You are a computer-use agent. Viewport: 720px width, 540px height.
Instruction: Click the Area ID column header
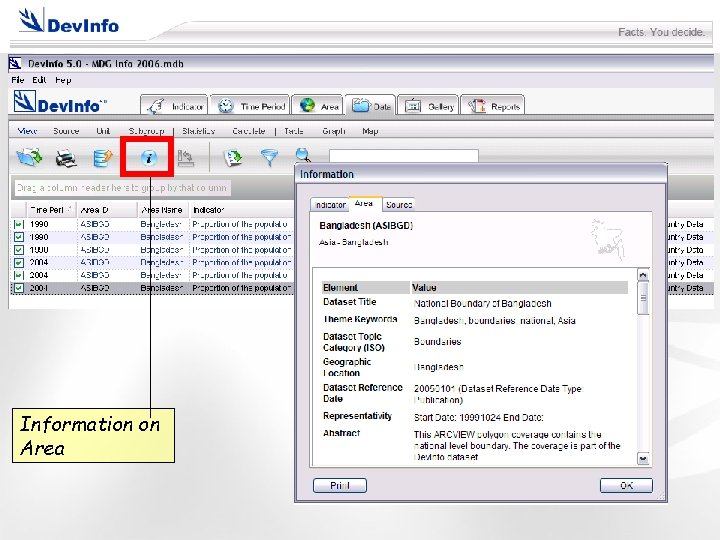[x=107, y=210]
